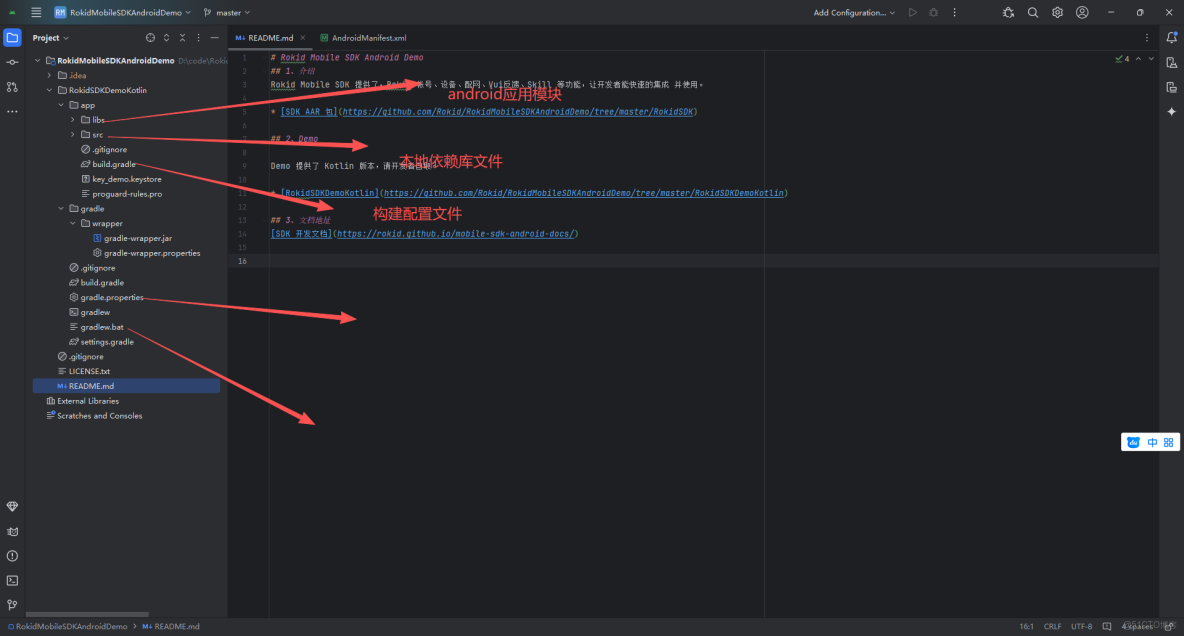
Task: Select the Opened File locator crosshair in Project toolbar
Action: pyautogui.click(x=150, y=37)
